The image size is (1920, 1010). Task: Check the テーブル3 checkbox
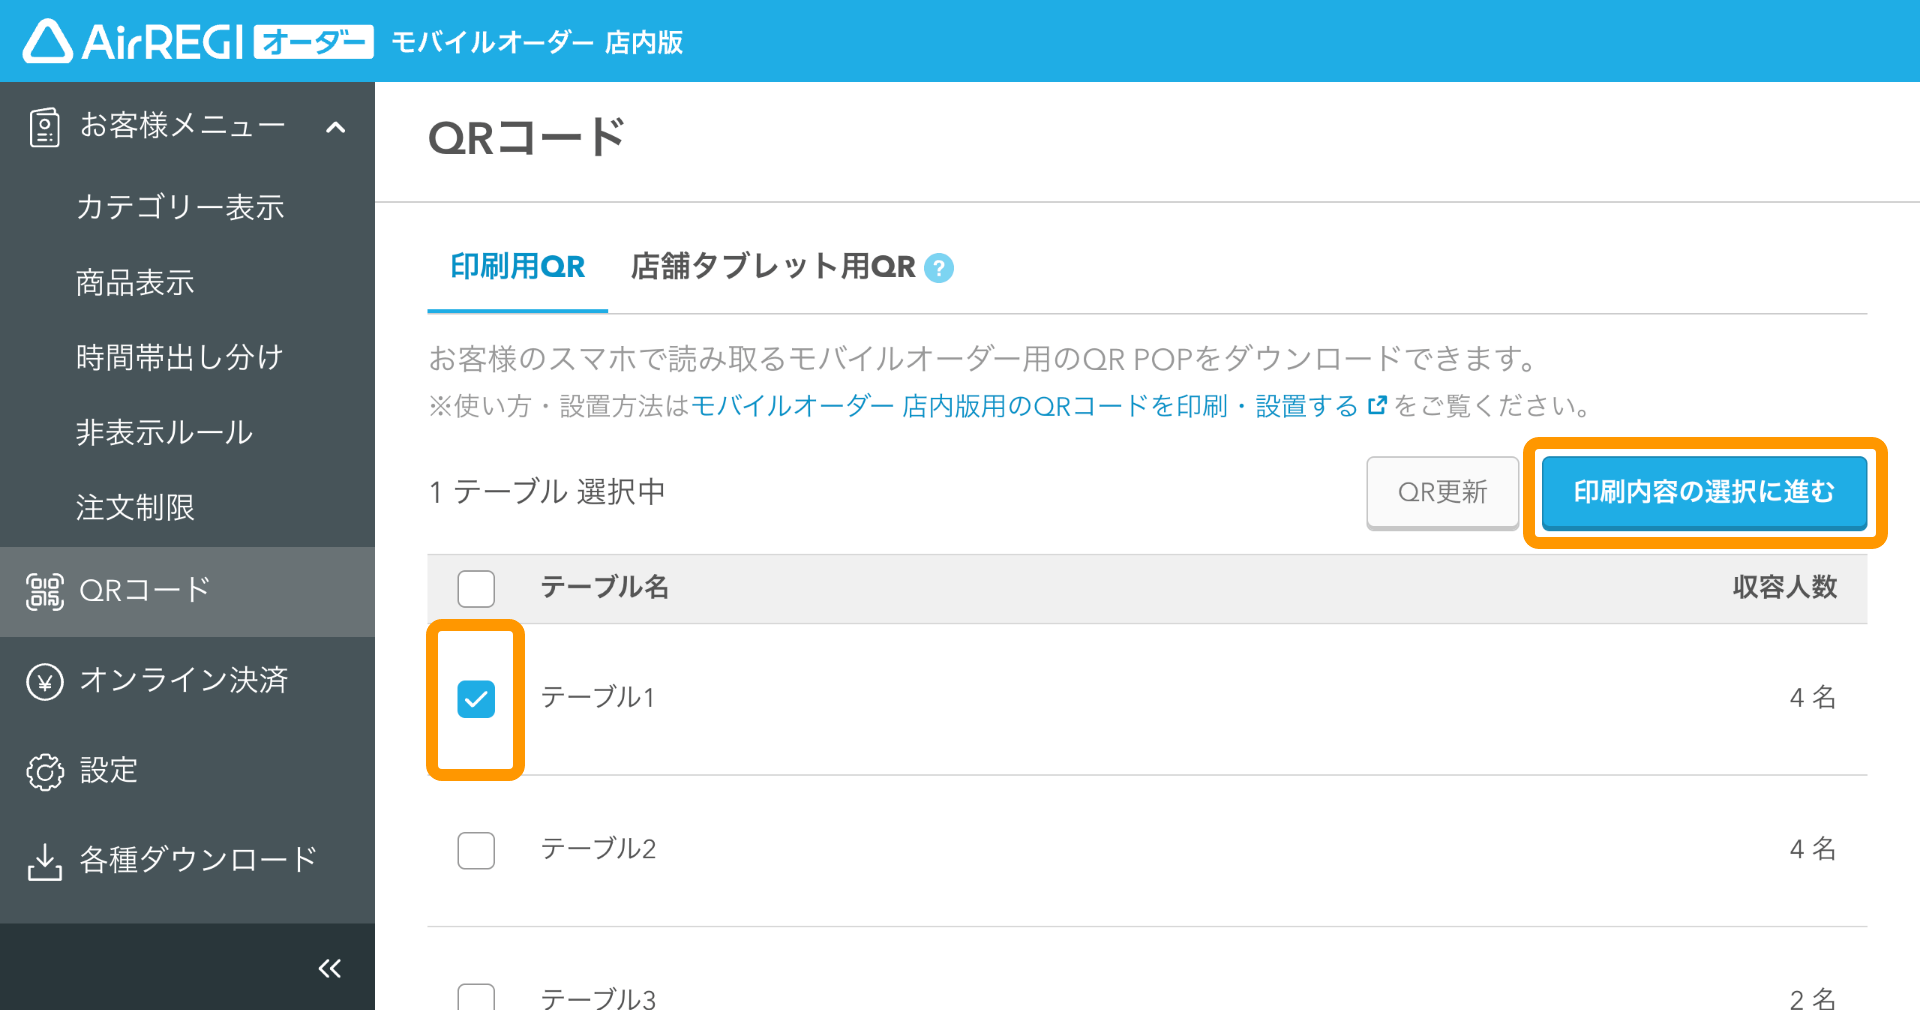coord(476,997)
